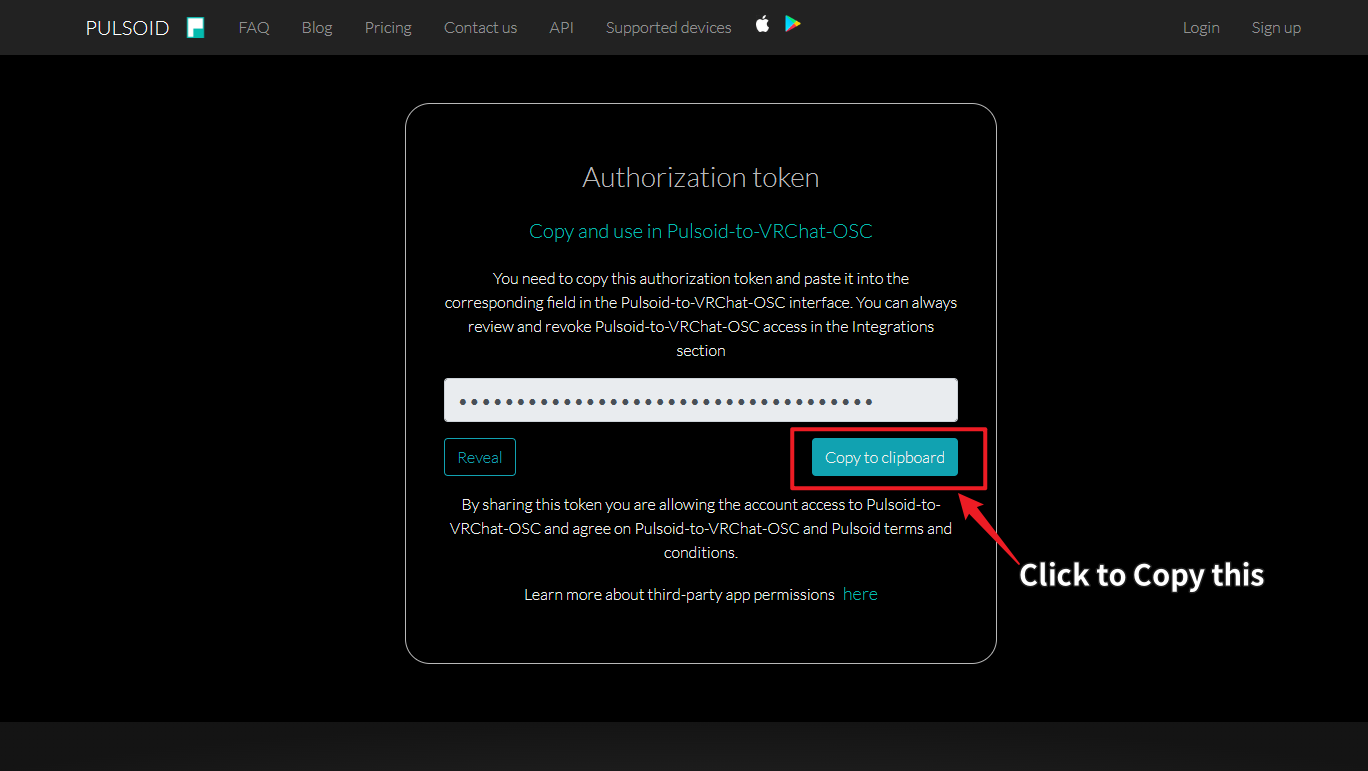Click the terms and conditions paragraph

click(700, 528)
